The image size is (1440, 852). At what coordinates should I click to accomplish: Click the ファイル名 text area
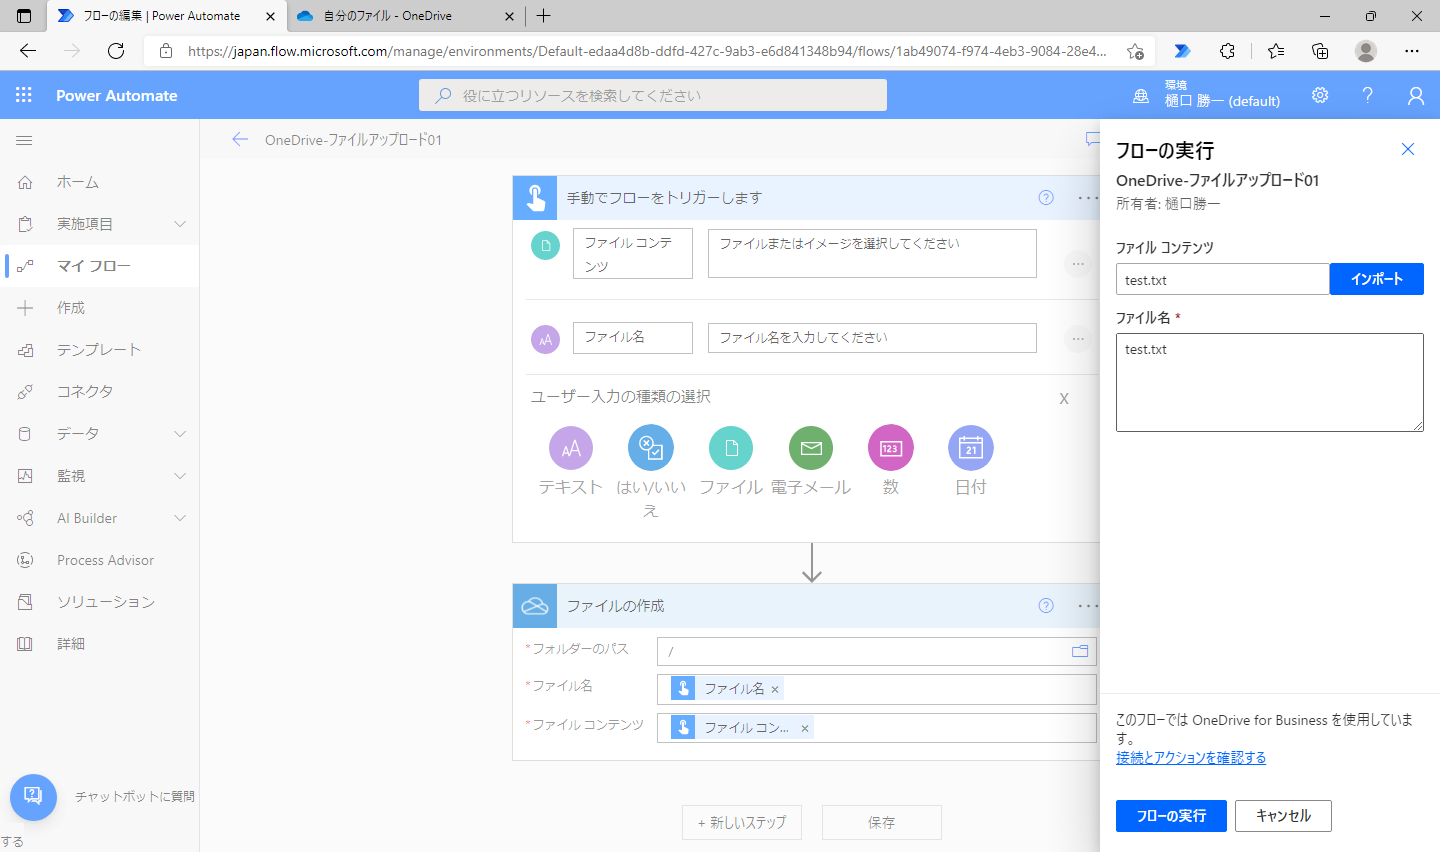(1270, 383)
